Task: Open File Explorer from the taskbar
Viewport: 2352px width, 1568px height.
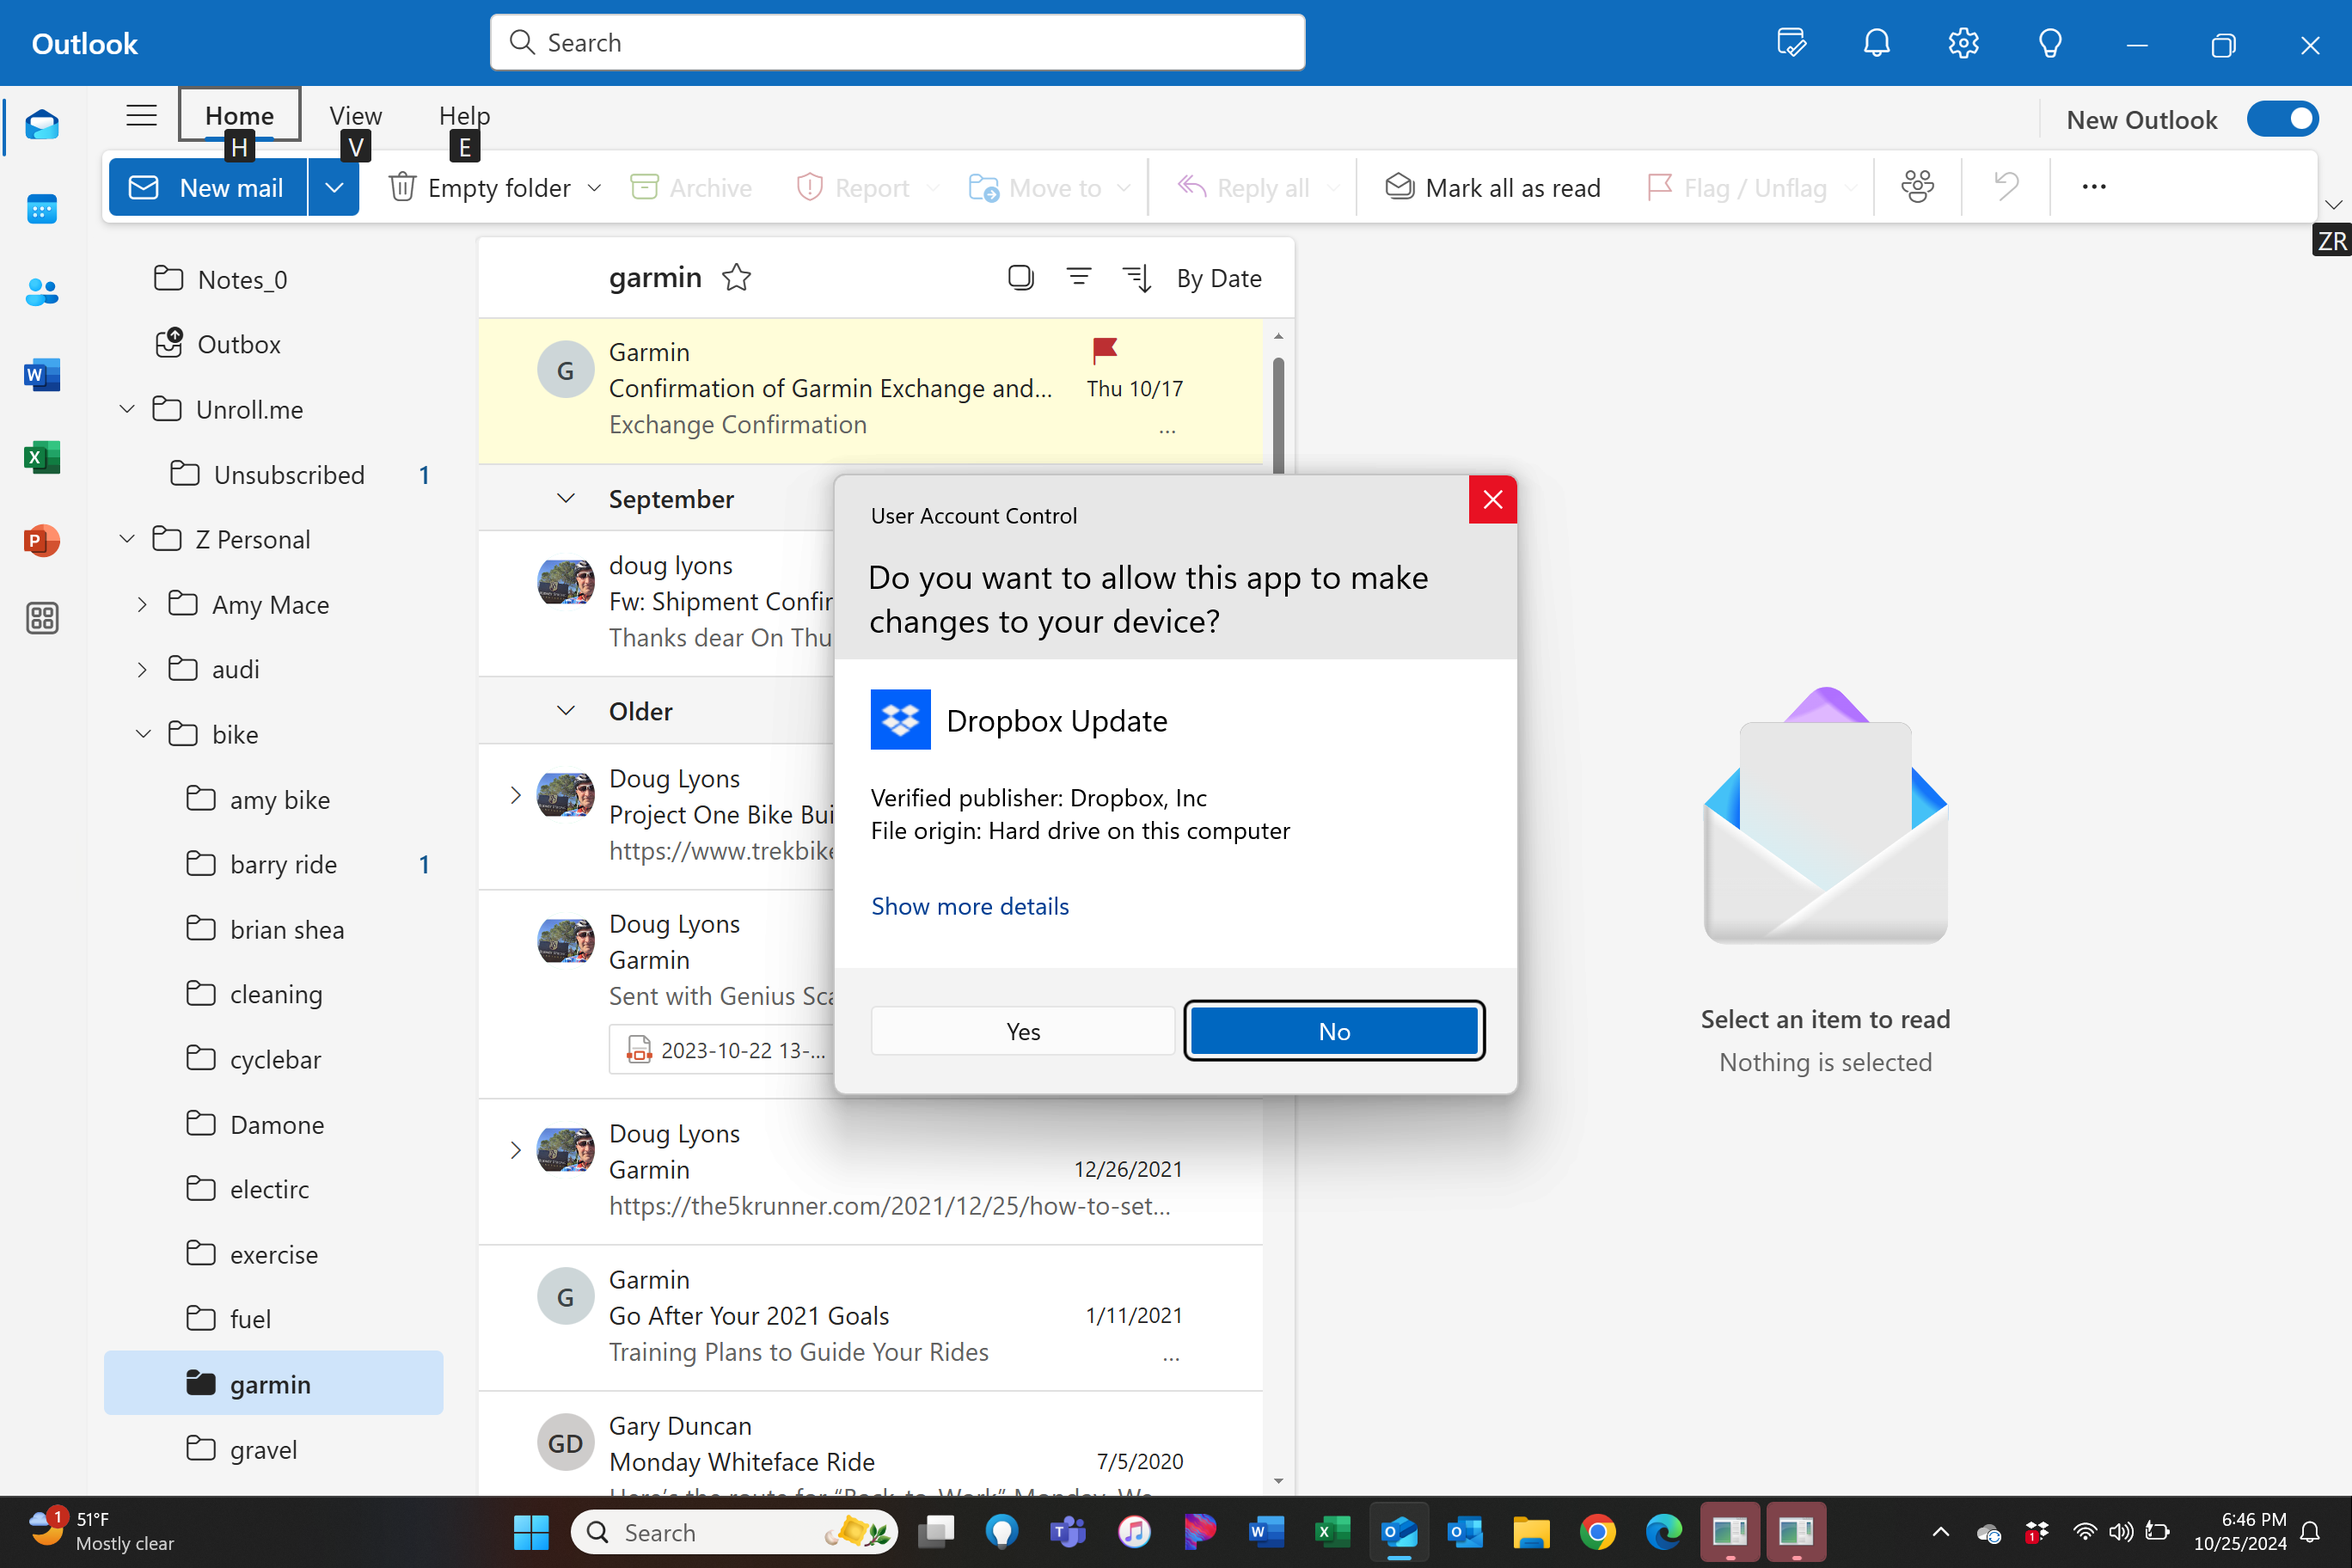Action: (1531, 1532)
